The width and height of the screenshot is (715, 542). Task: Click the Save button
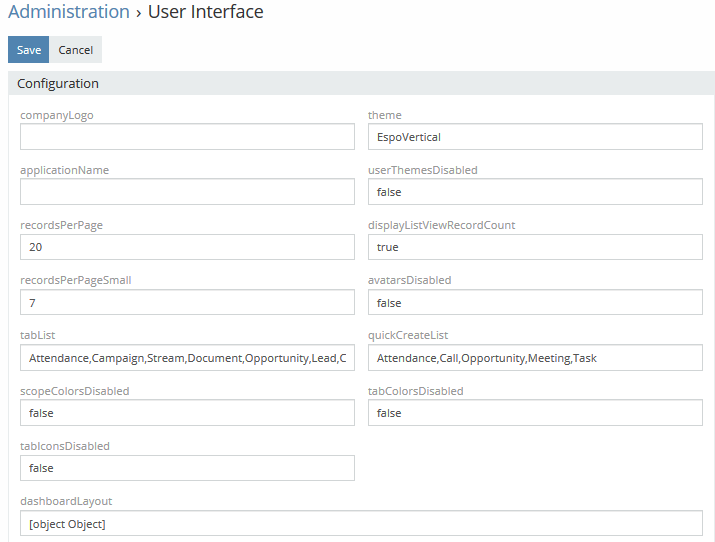coord(28,50)
